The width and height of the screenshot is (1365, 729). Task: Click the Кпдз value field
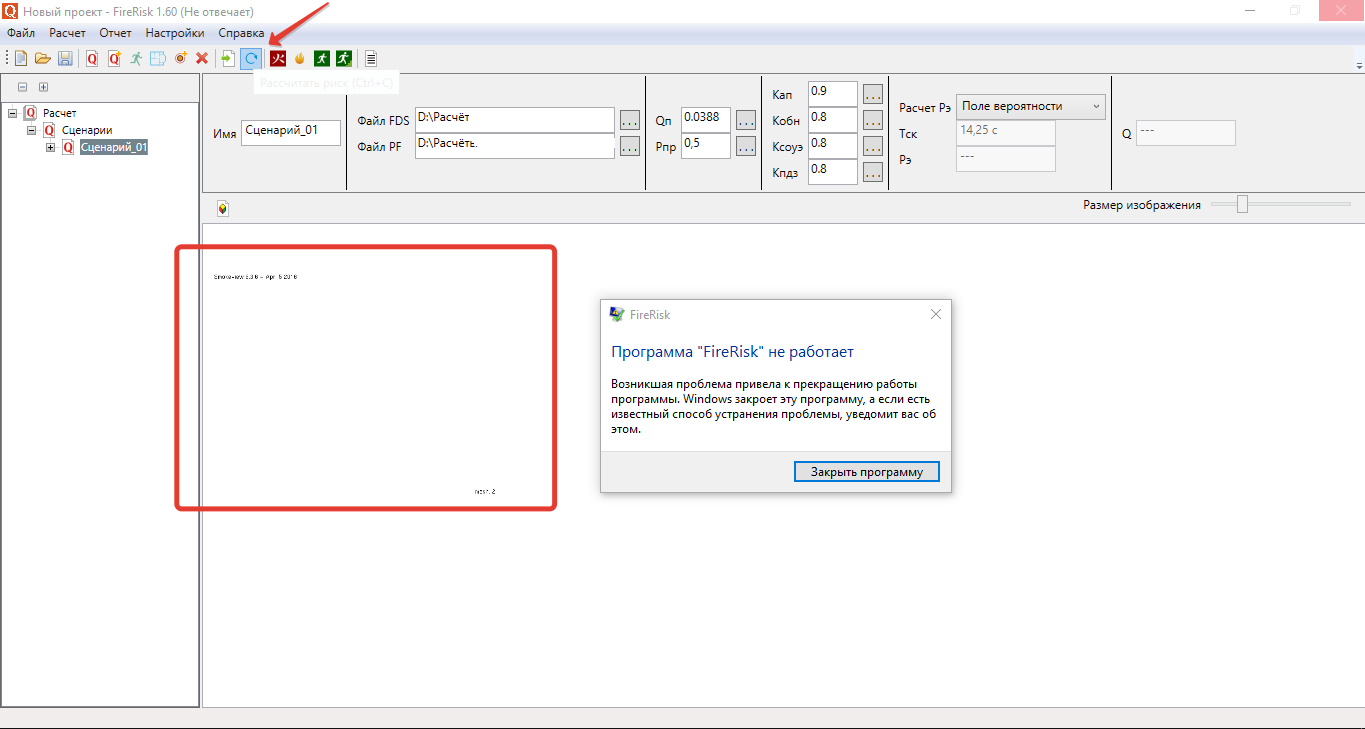833,172
